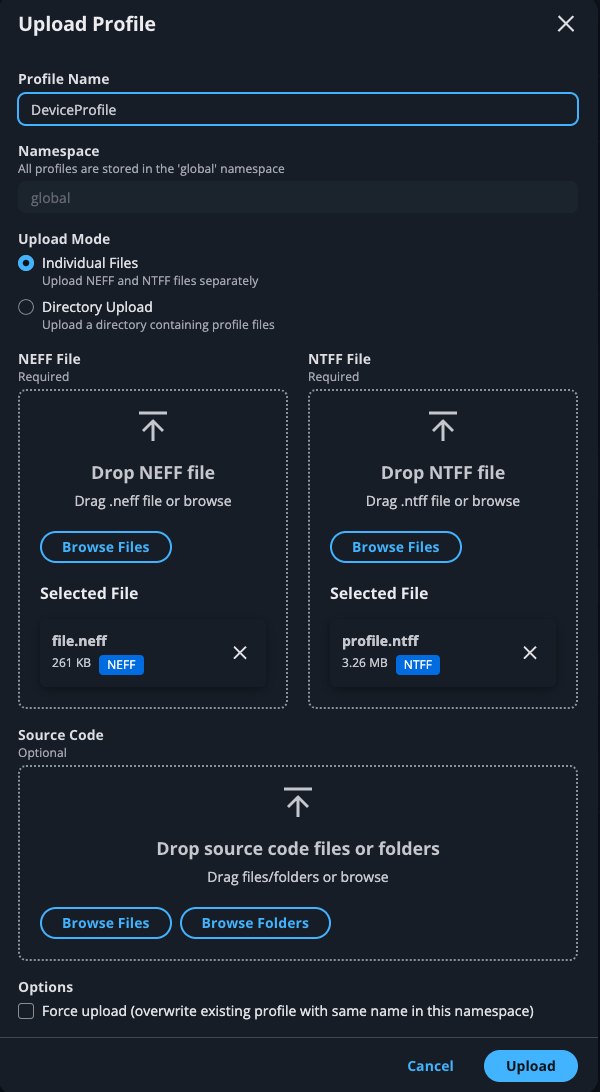Dismiss the Upload Profile dialog with the X

pos(565,23)
